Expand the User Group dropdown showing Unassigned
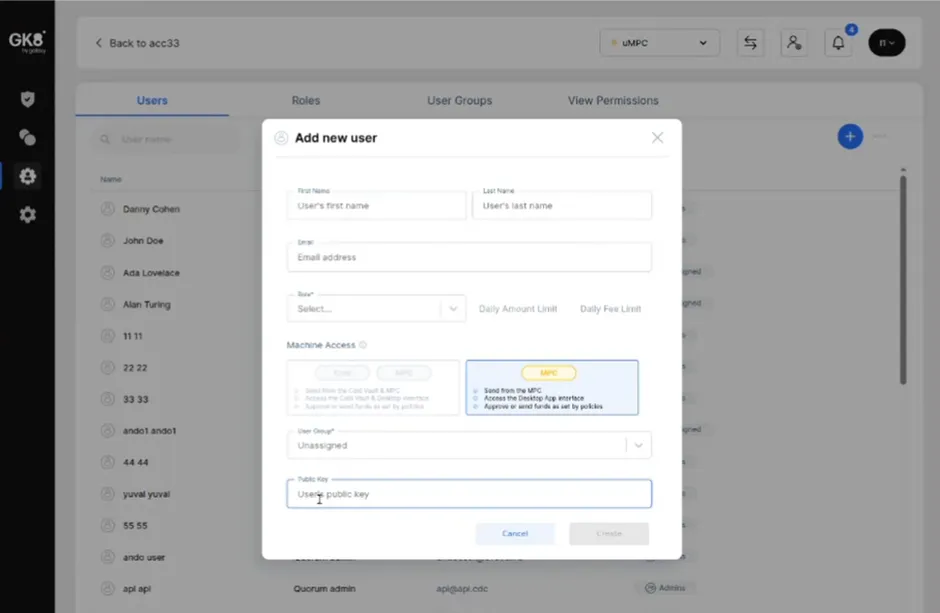 469,445
